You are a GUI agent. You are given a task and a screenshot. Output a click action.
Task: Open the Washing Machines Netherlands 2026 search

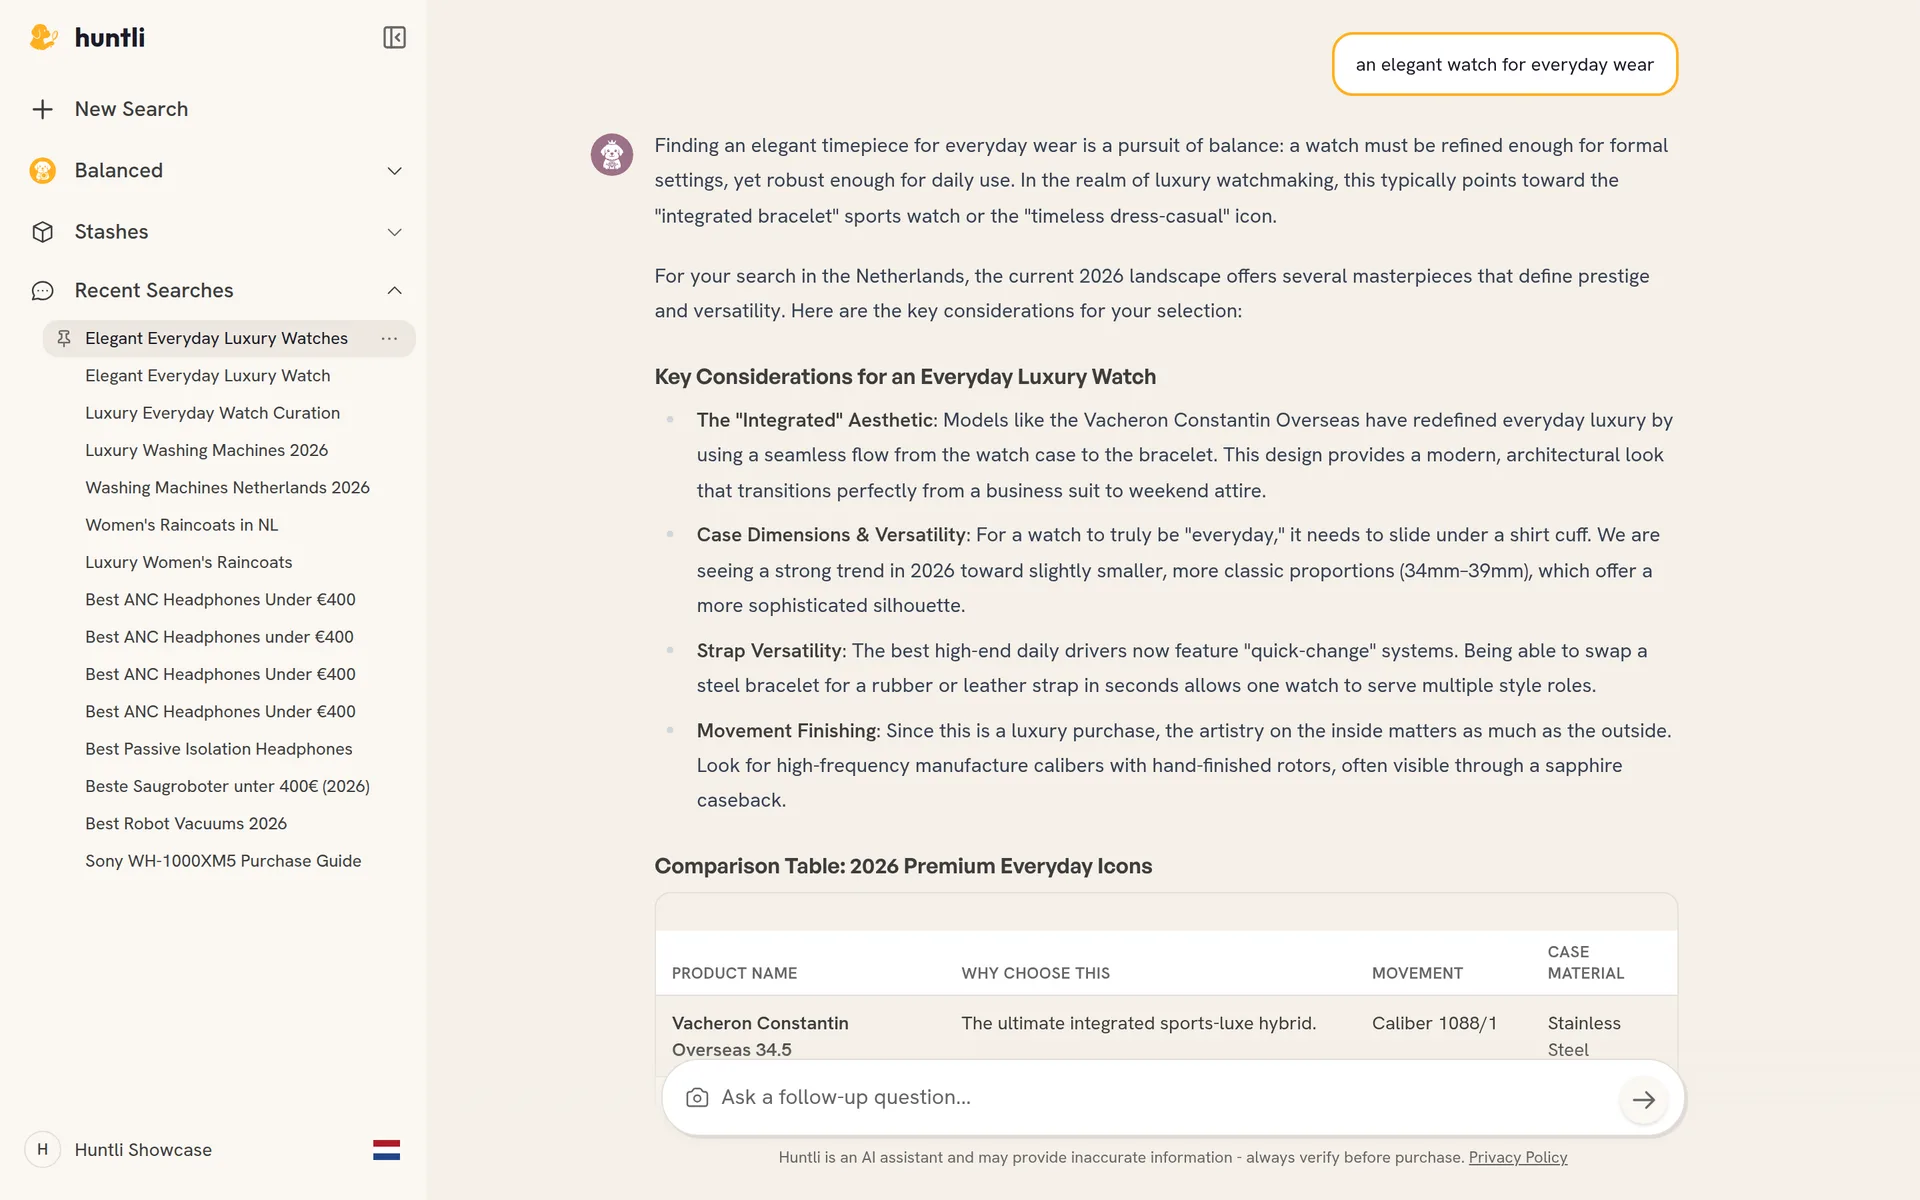(227, 488)
